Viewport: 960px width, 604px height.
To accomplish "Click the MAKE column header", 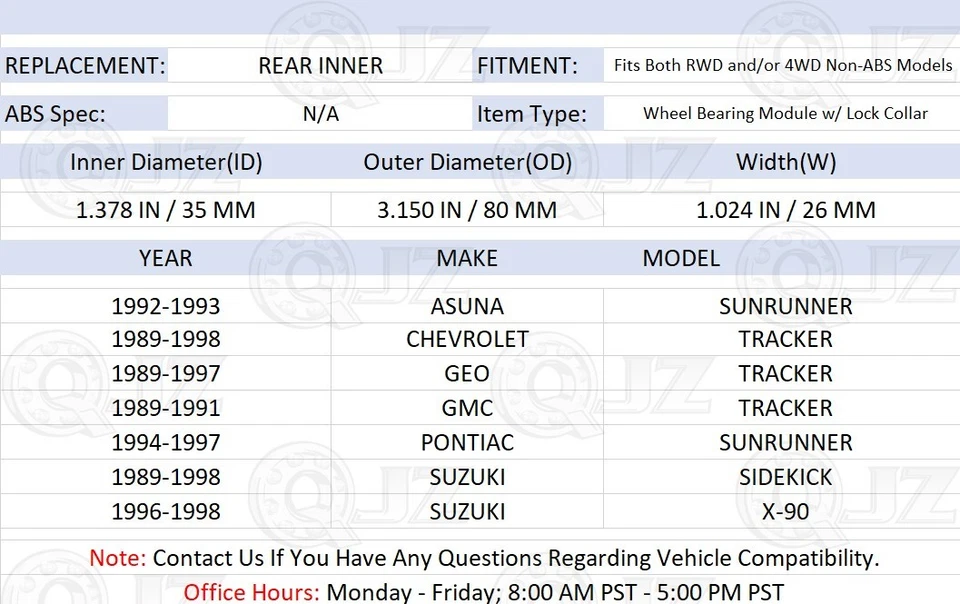I will pos(467,258).
